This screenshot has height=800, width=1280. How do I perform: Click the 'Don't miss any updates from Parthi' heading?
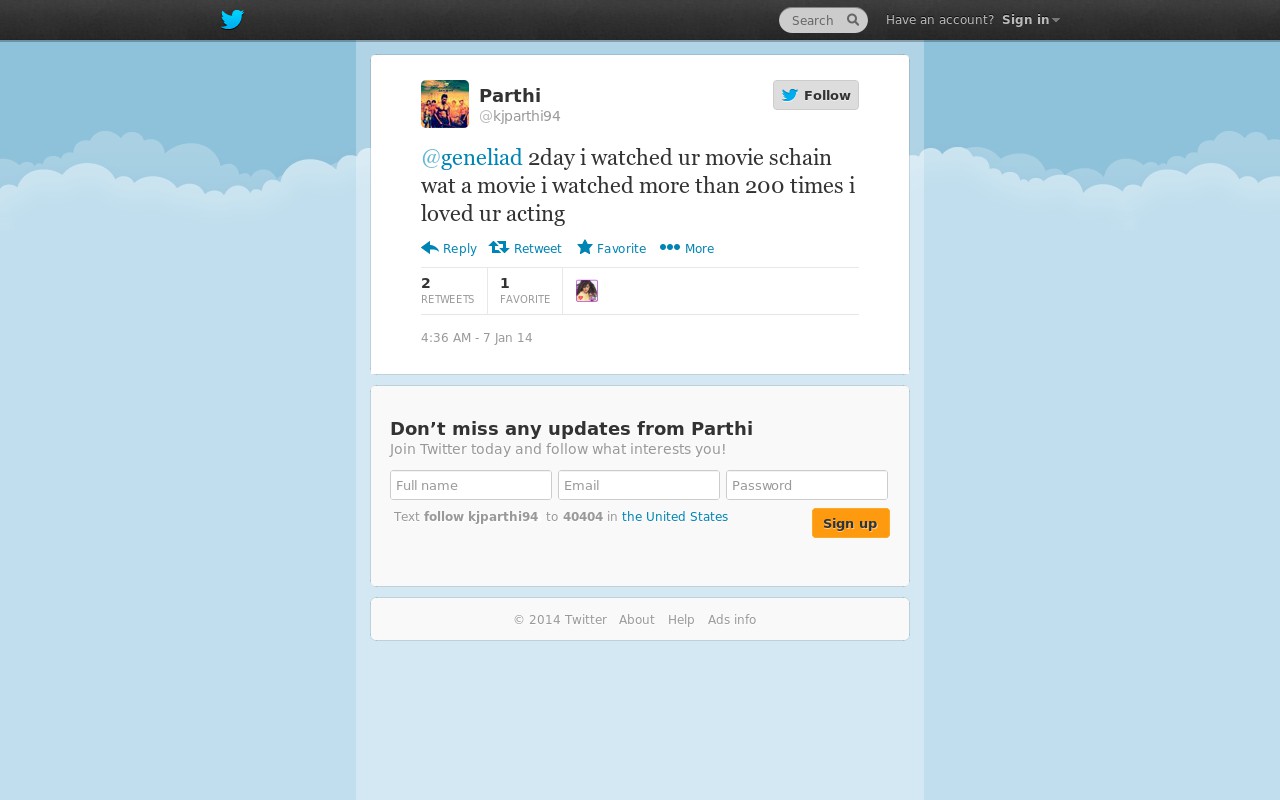pos(571,429)
